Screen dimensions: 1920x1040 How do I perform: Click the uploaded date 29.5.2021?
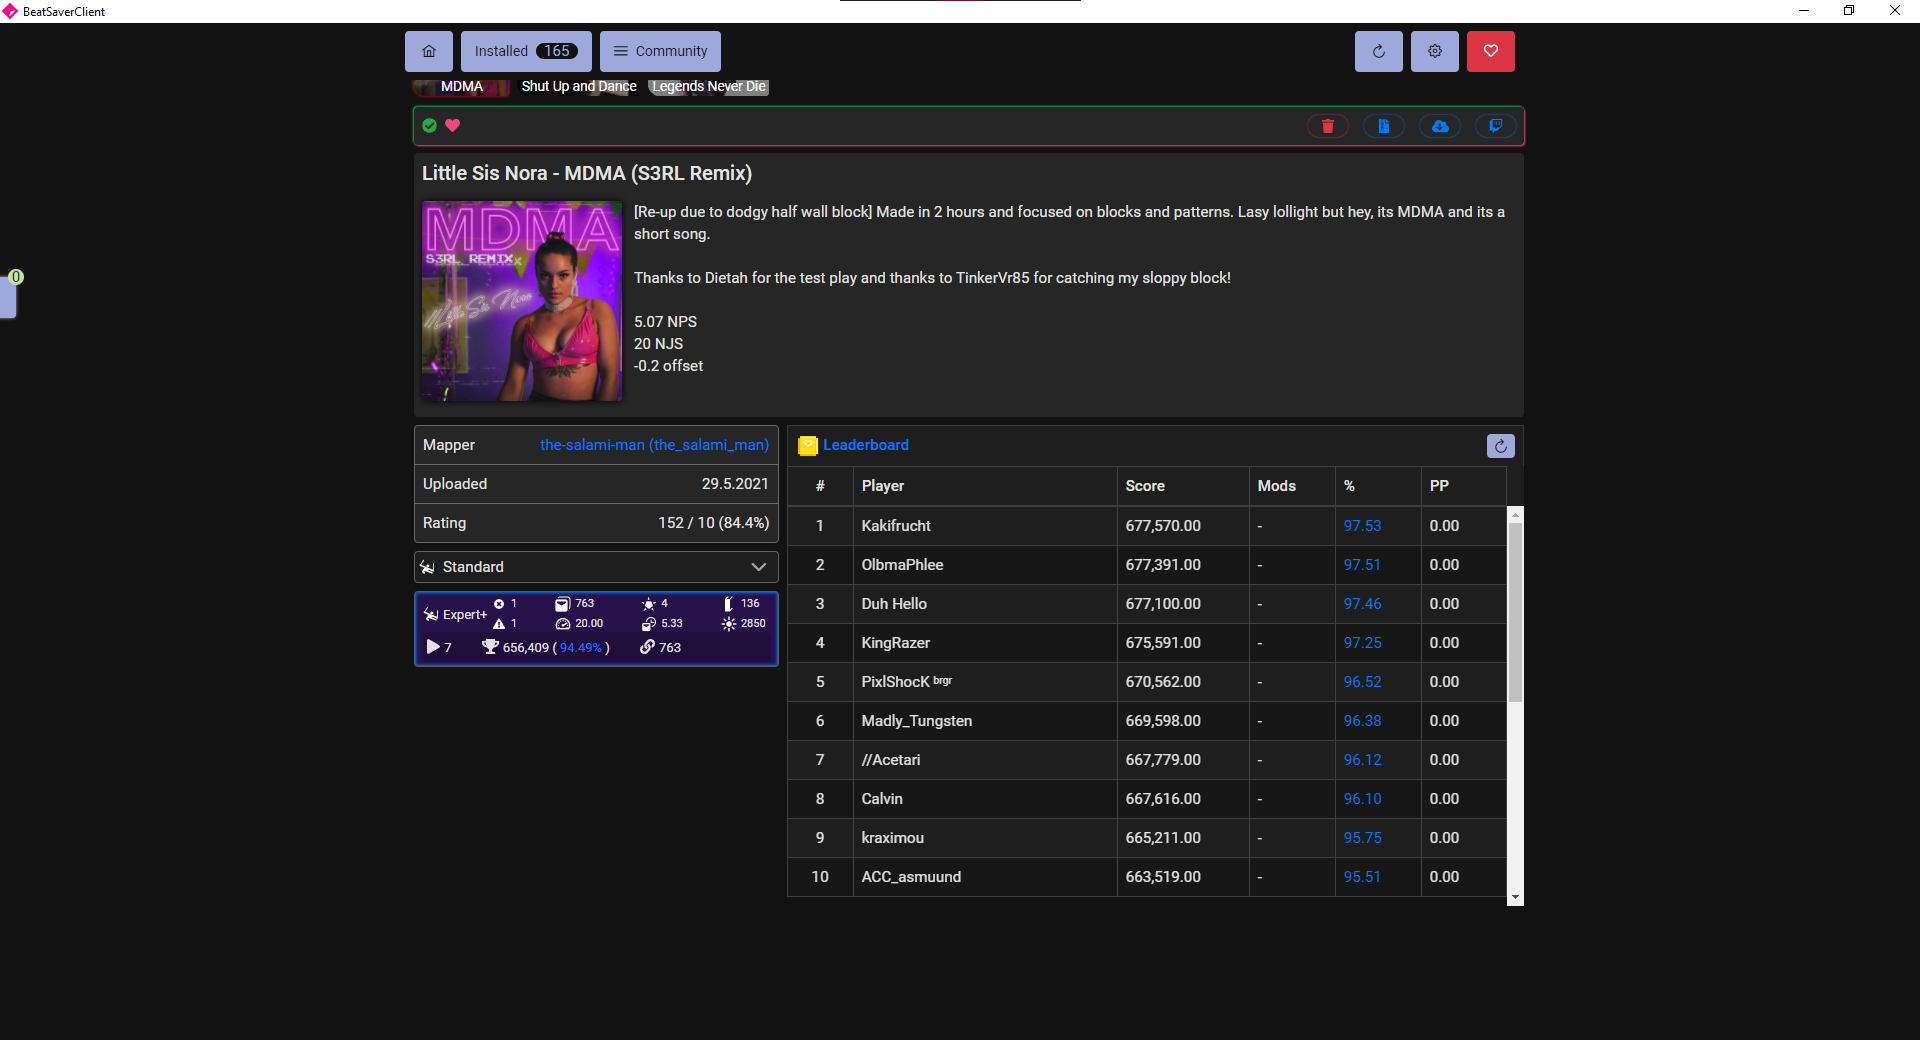(x=735, y=484)
